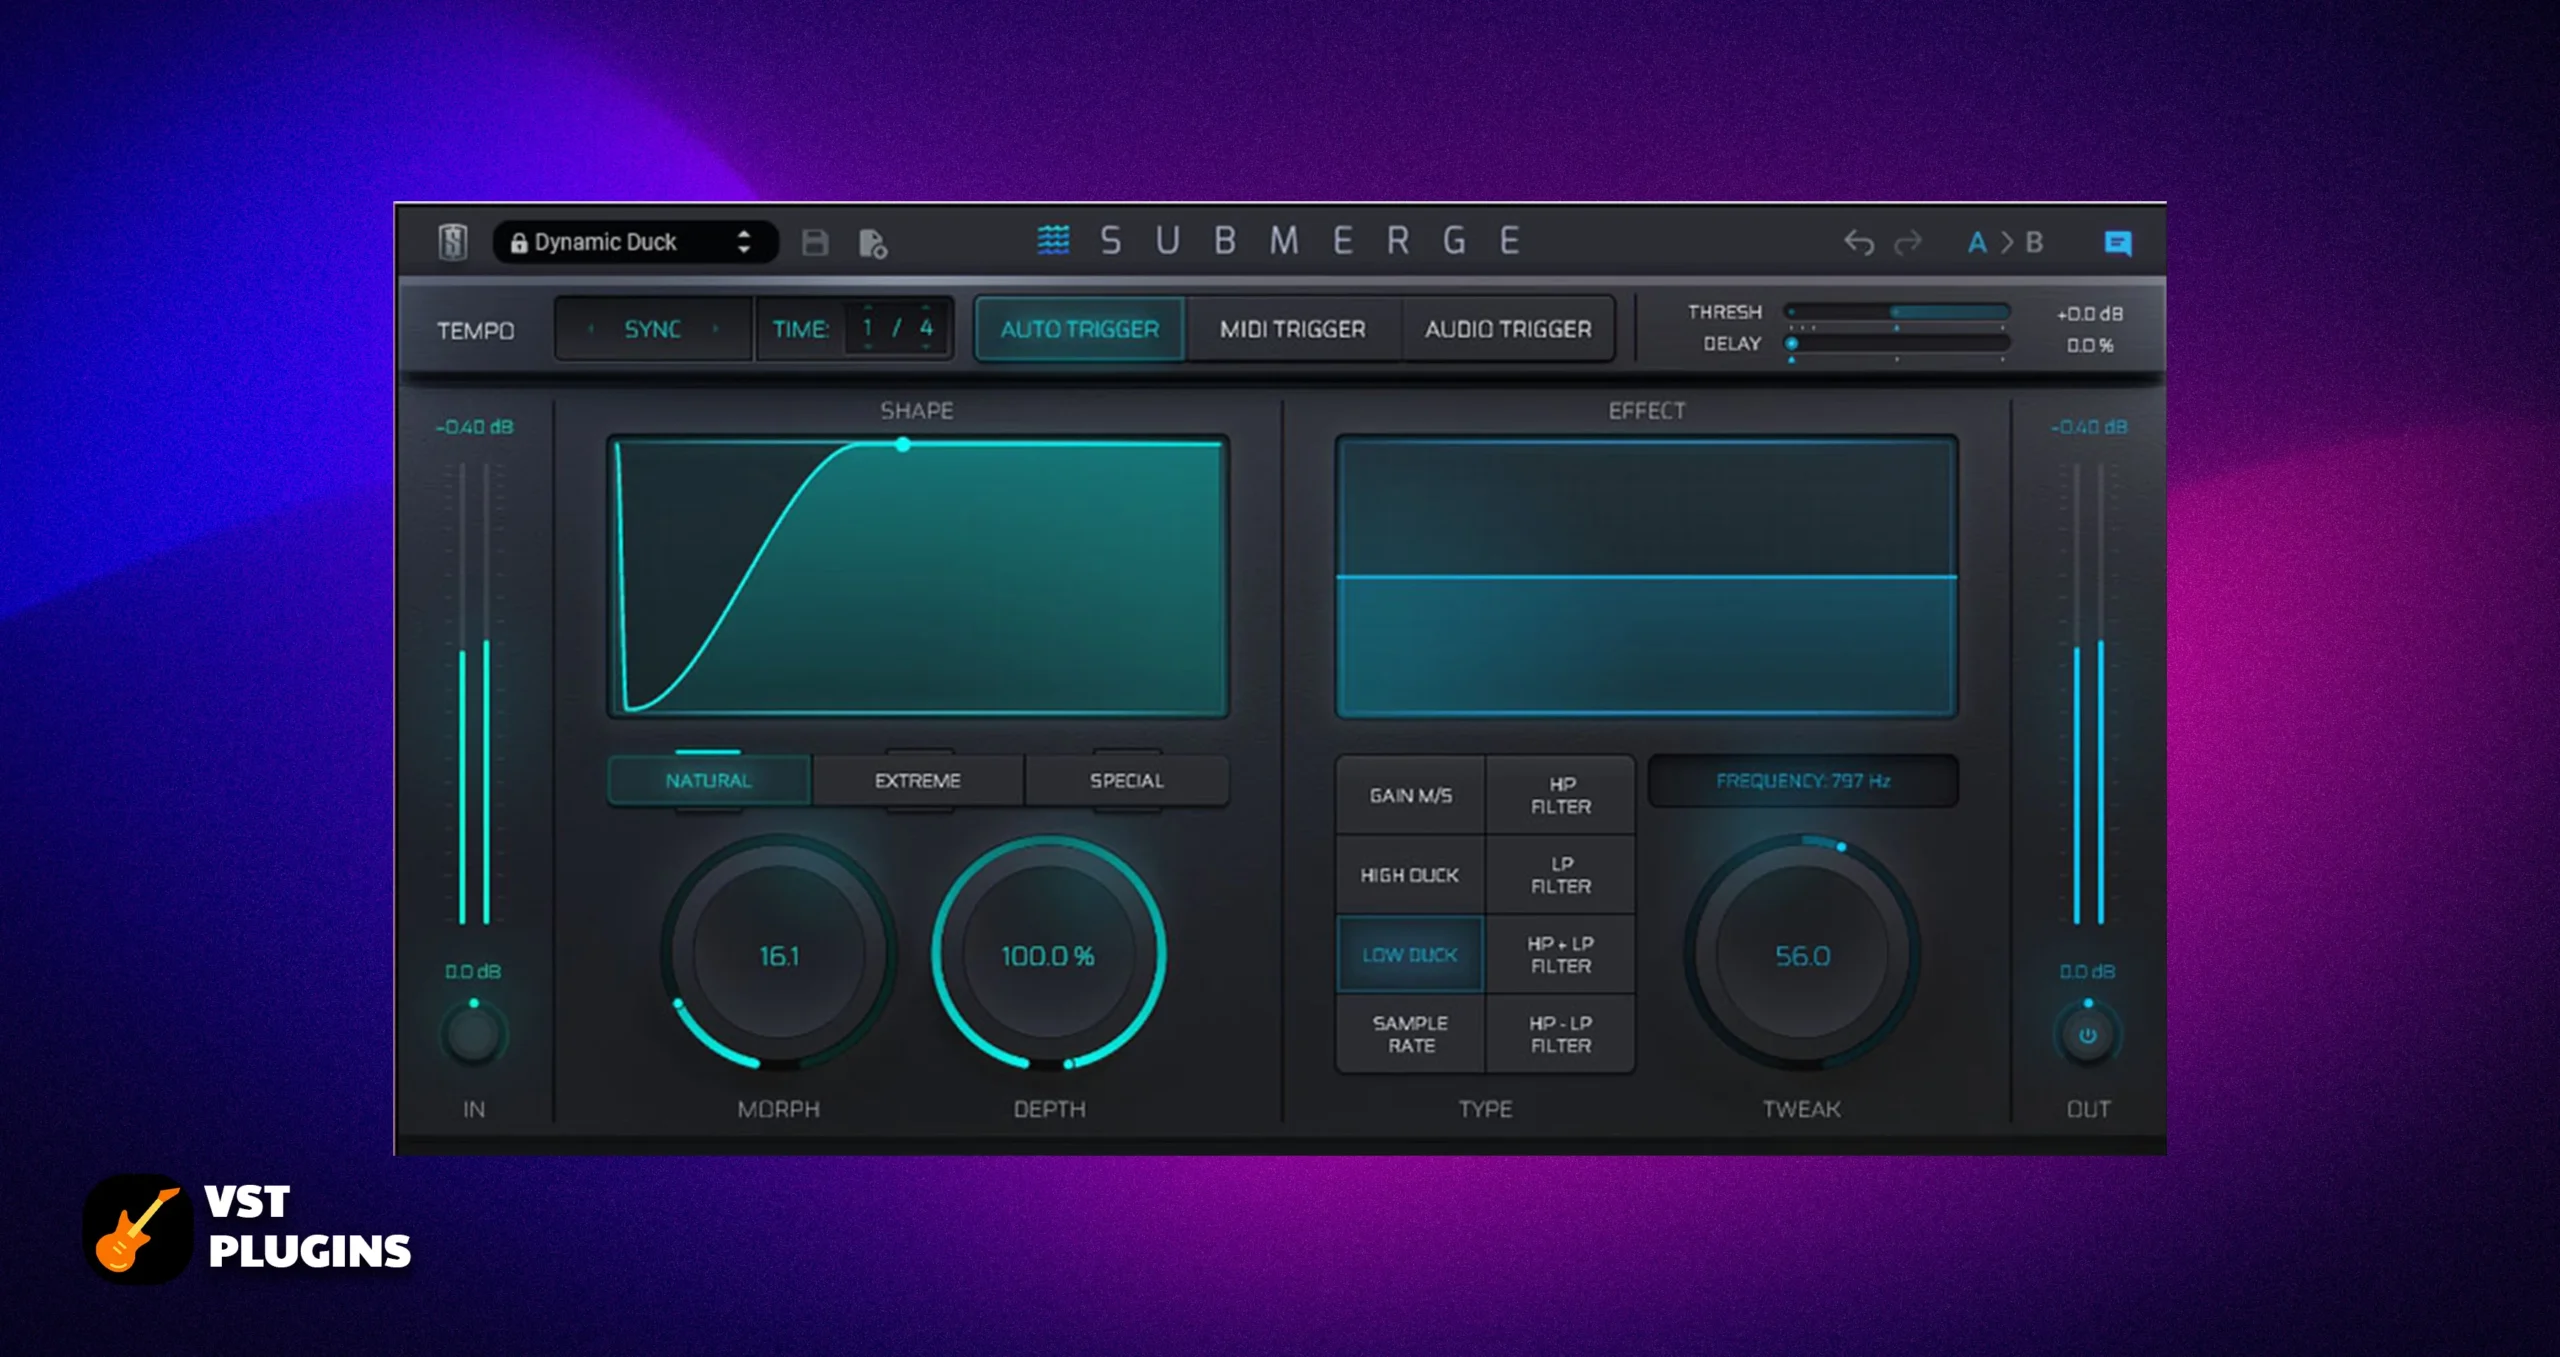The height and width of the screenshot is (1357, 2560).
Task: Click the IN gain knob
Action: 474,1034
